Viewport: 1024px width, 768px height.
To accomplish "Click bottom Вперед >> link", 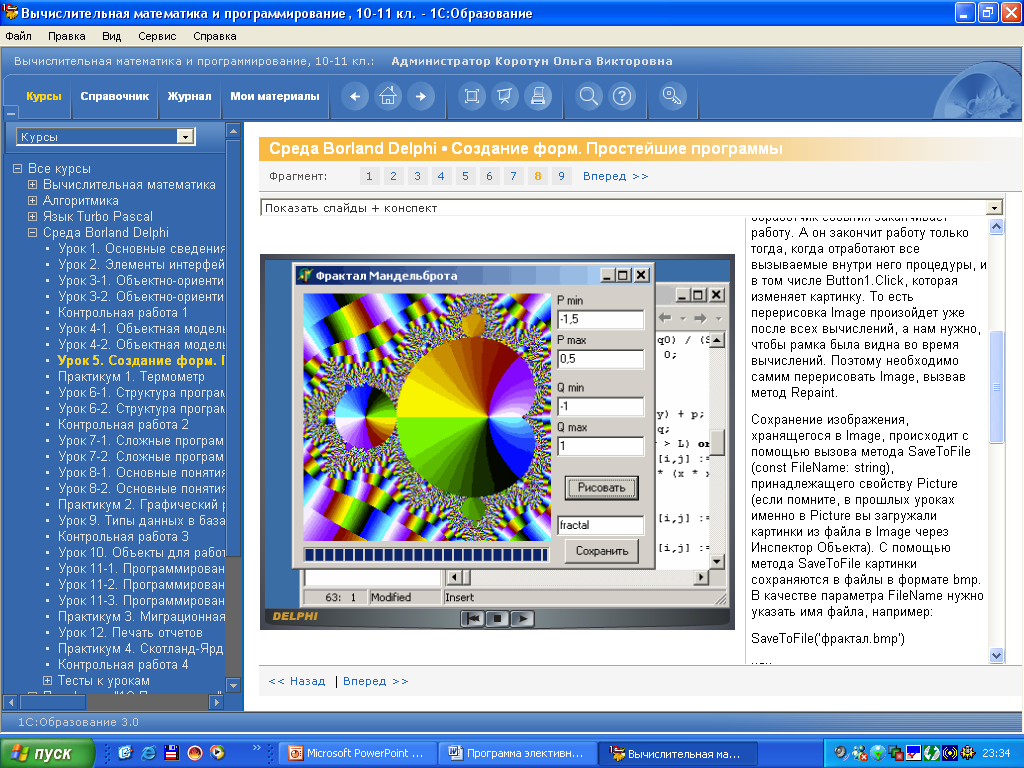I will click(x=376, y=681).
